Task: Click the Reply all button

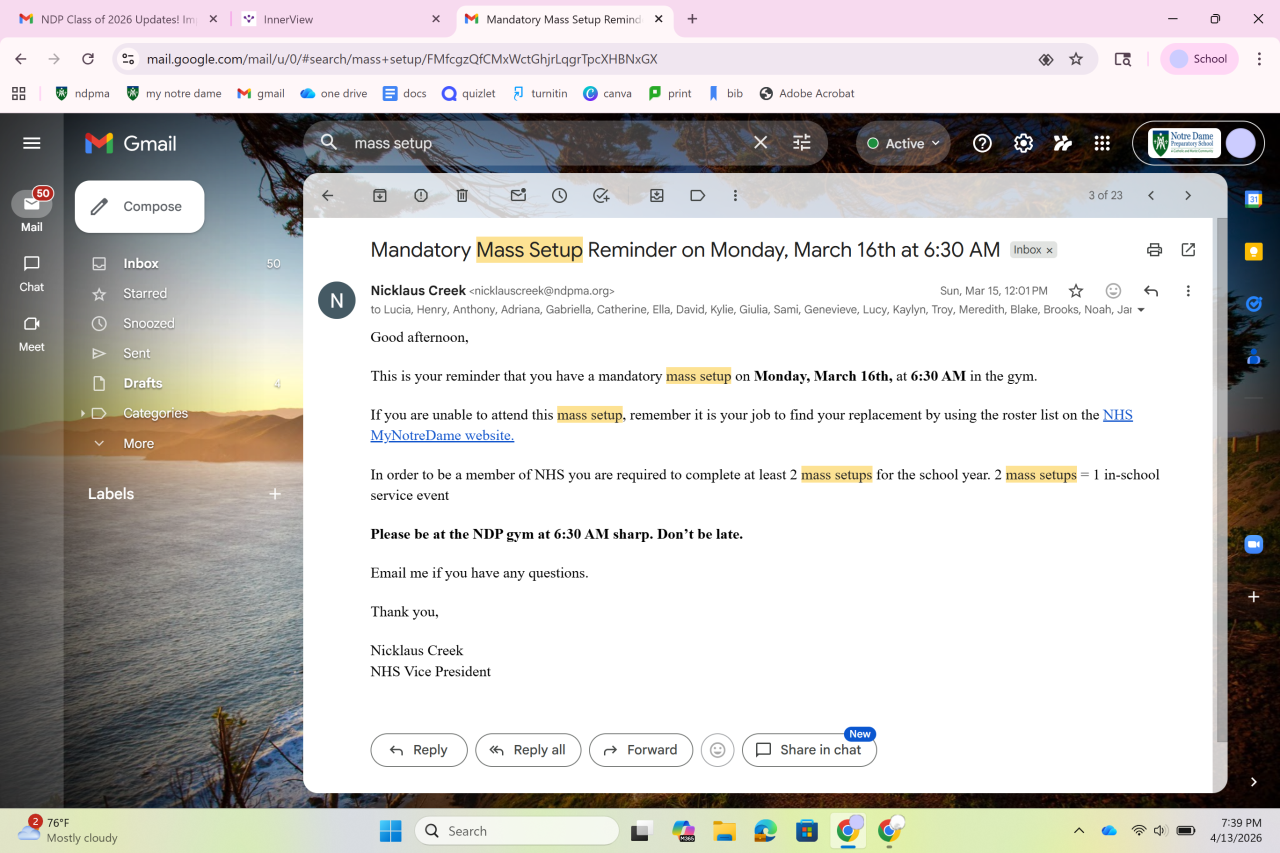Action: pos(528,750)
